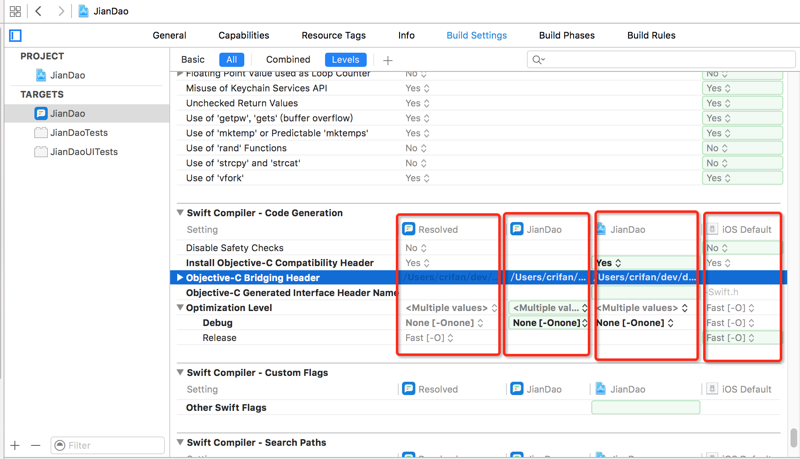Image resolution: width=800 pixels, height=459 pixels.
Task: Collapse Swift Compiler - Custom Flags section
Action: (x=180, y=372)
